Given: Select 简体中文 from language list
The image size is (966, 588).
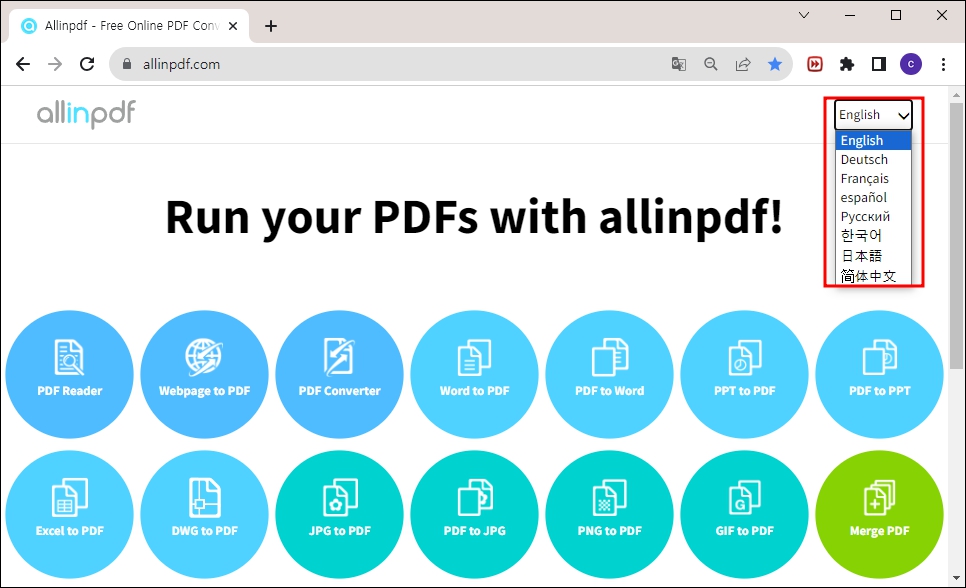Looking at the screenshot, I should (x=873, y=276).
